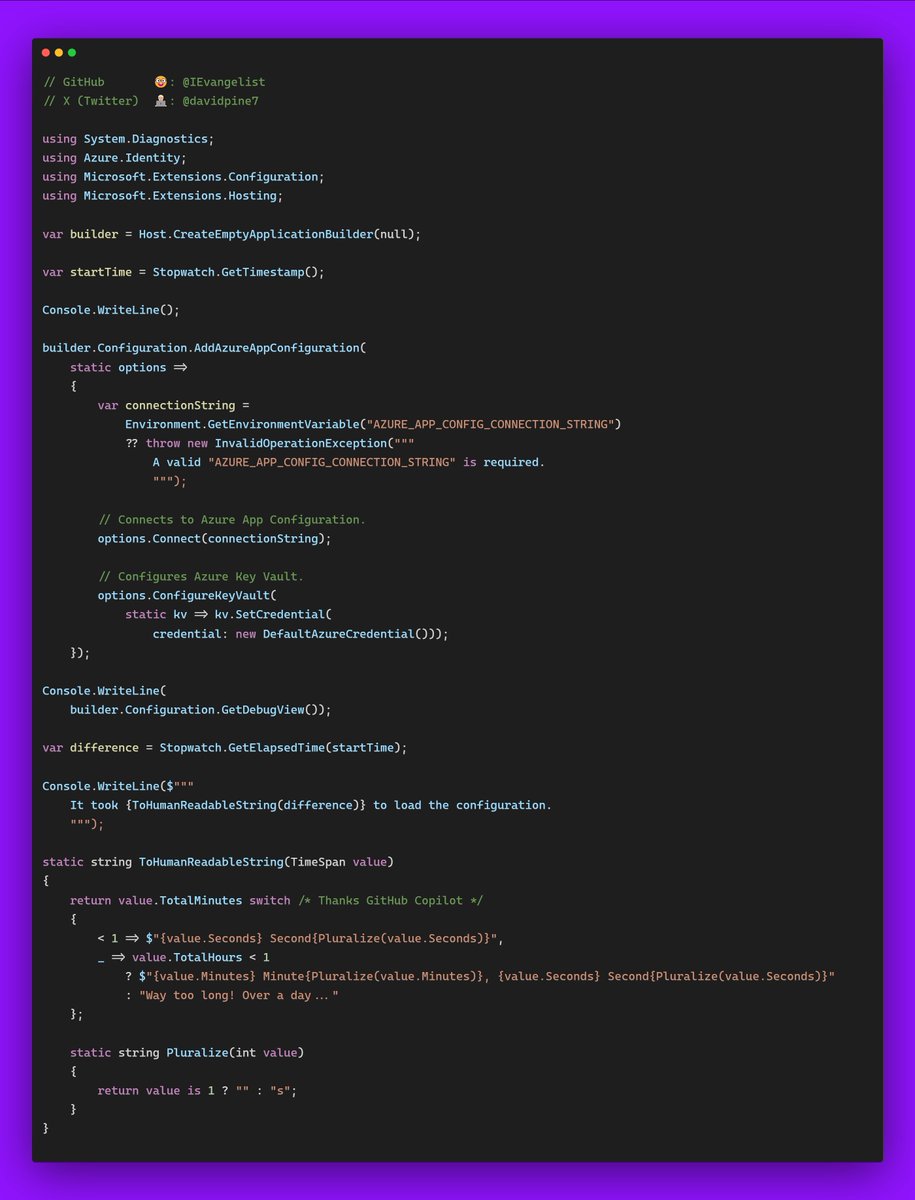
Task: Click the null-coalescing operator before throw new
Action: pos(134,443)
